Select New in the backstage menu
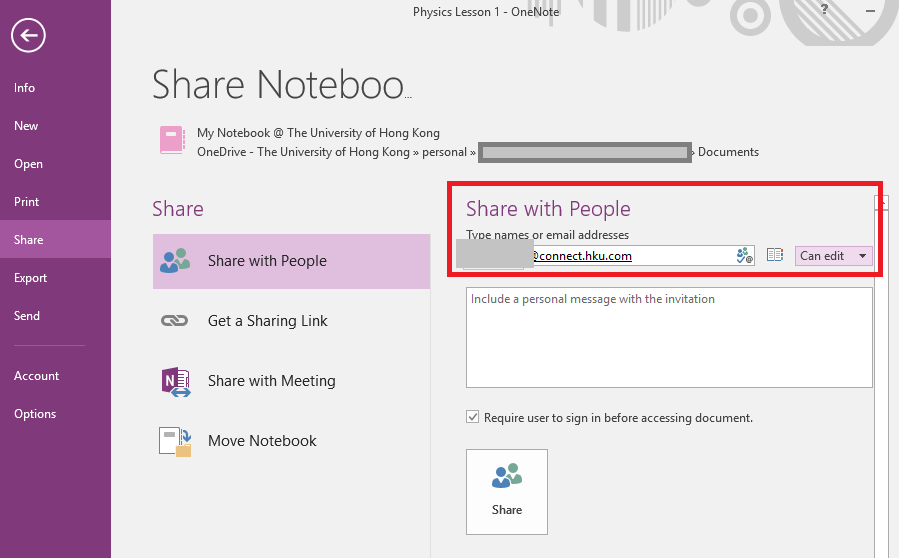The width and height of the screenshot is (899, 558). click(x=26, y=126)
